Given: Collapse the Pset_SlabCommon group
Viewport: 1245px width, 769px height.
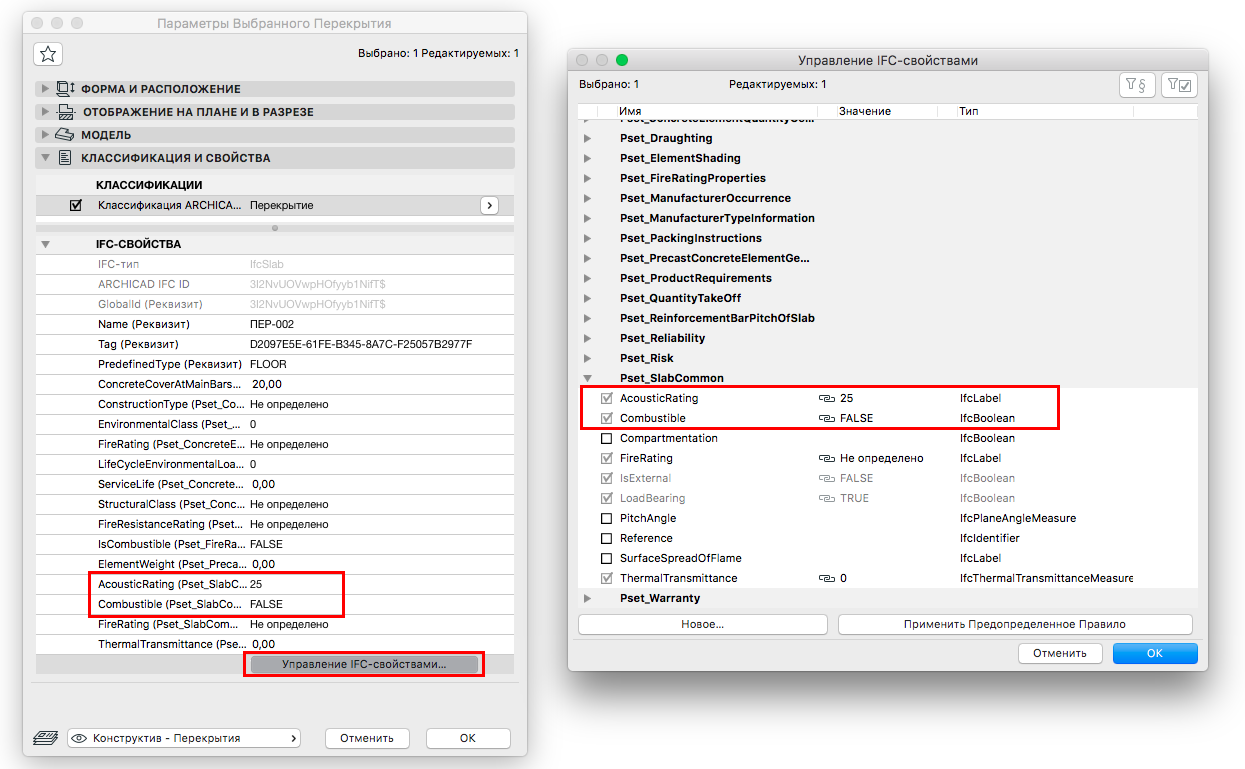Looking at the screenshot, I should (x=587, y=378).
